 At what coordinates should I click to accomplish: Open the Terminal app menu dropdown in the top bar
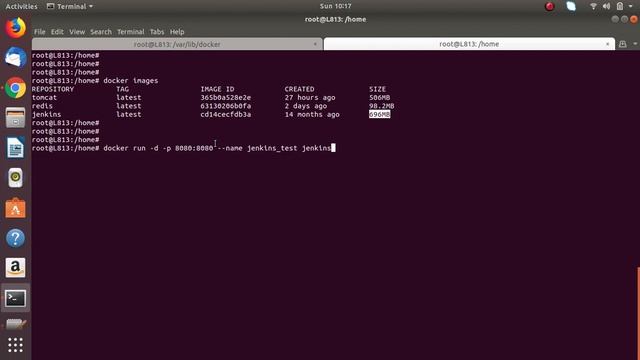(70, 6)
